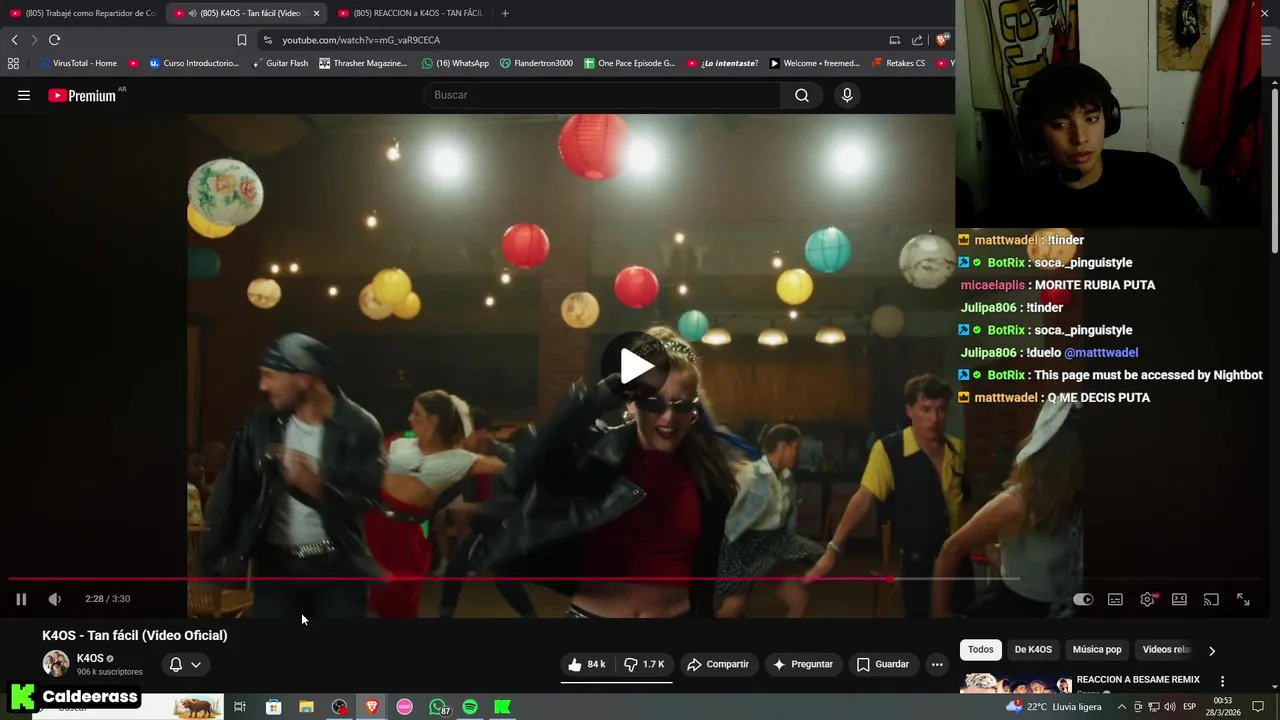Screen dimensions: 1280x720
Task: Advance the filter chips with the right arrow
Action: (1211, 650)
